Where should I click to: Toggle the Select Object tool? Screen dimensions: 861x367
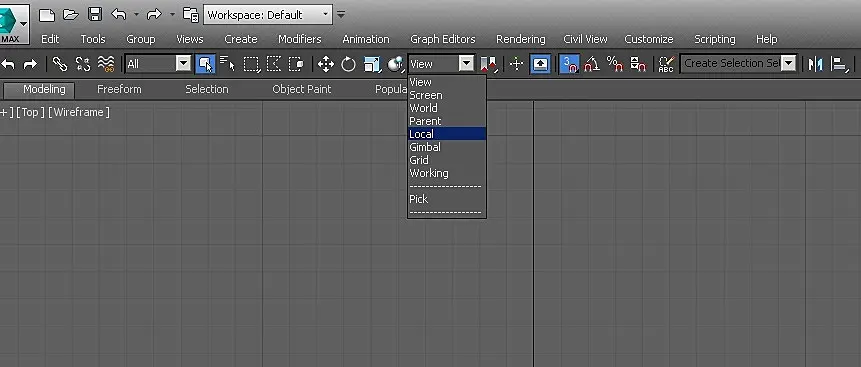(205, 64)
